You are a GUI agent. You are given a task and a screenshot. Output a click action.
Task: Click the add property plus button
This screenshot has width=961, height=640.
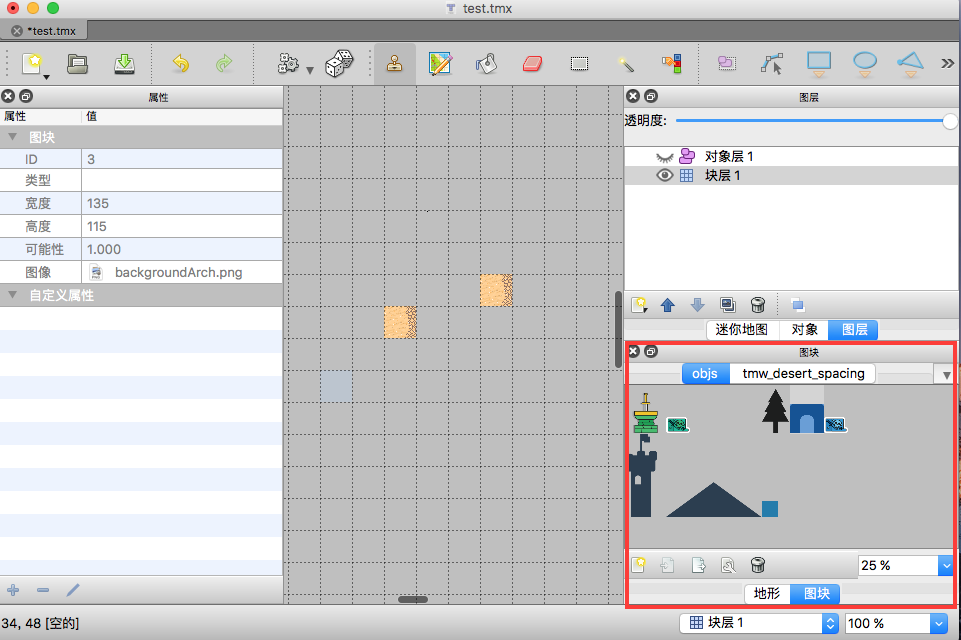tap(13, 590)
